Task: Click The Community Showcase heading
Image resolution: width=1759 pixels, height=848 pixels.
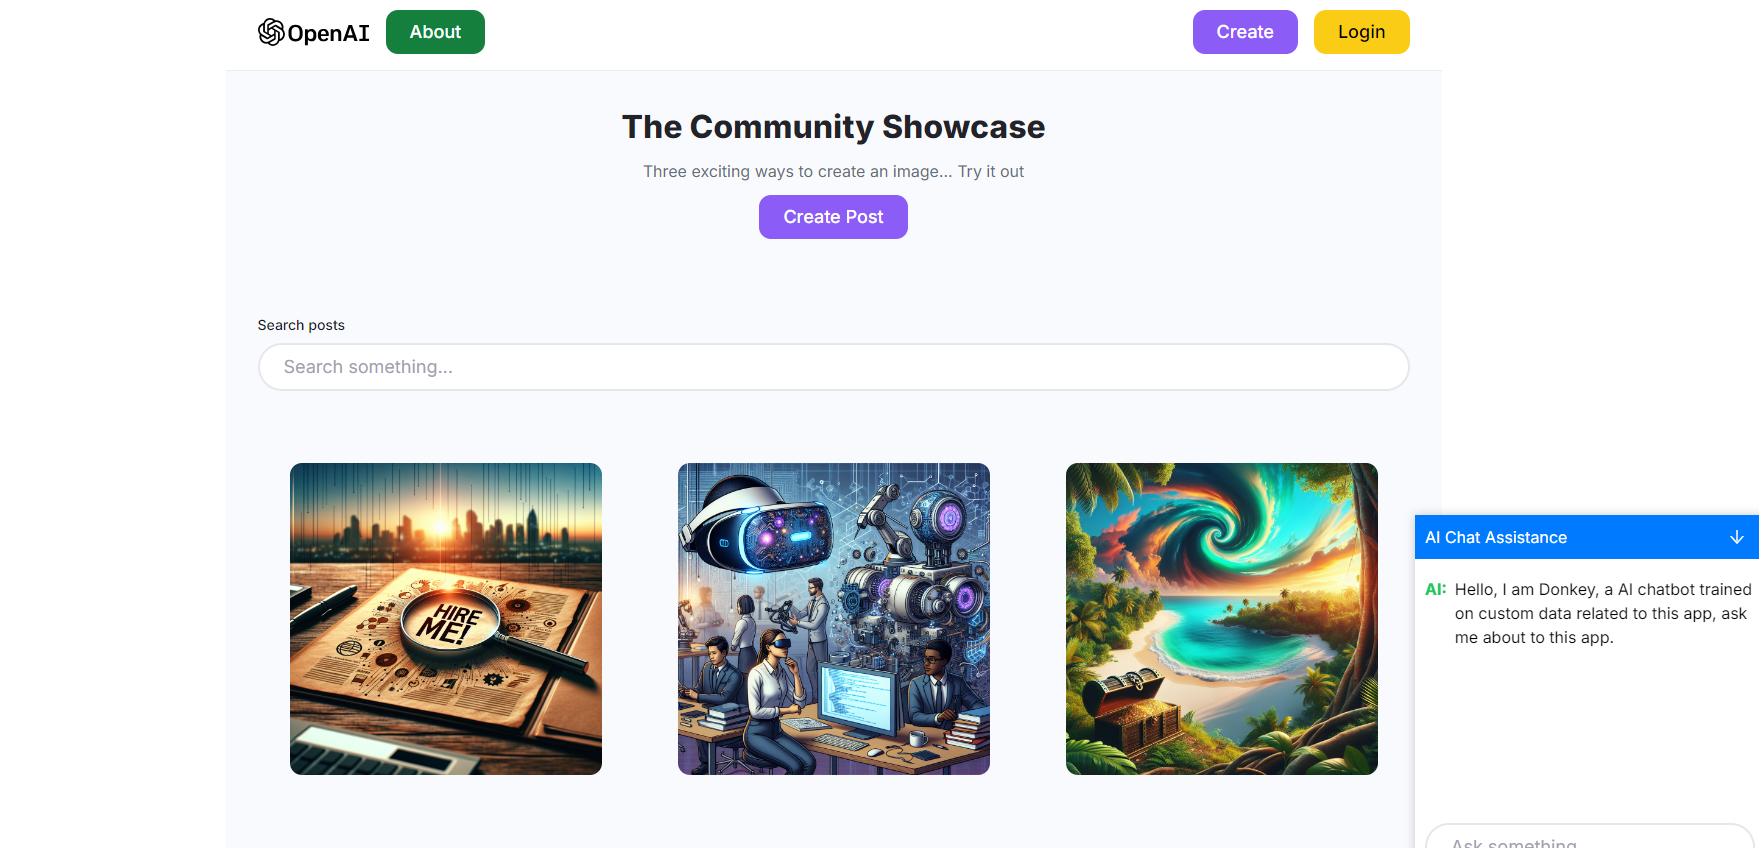Action: (x=833, y=127)
